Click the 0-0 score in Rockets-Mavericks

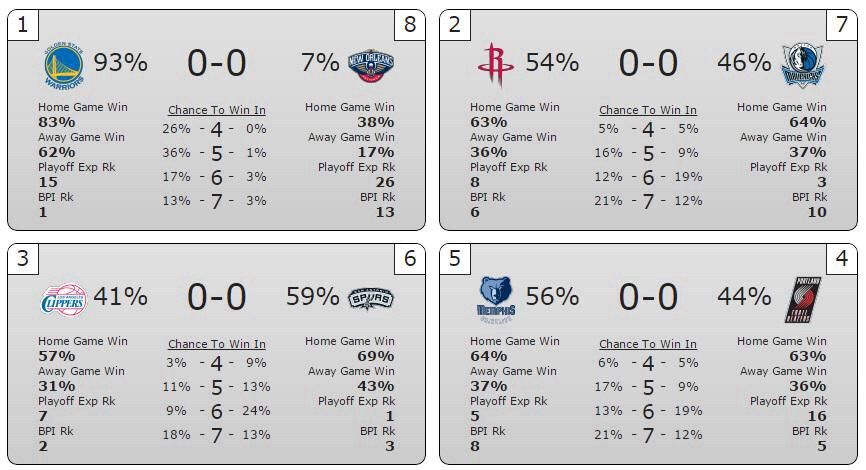648,63
